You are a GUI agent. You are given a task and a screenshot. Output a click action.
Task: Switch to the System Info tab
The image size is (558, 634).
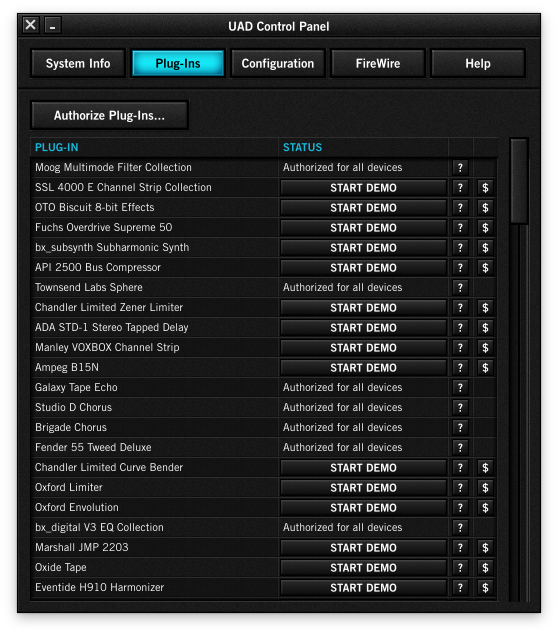(x=78, y=63)
